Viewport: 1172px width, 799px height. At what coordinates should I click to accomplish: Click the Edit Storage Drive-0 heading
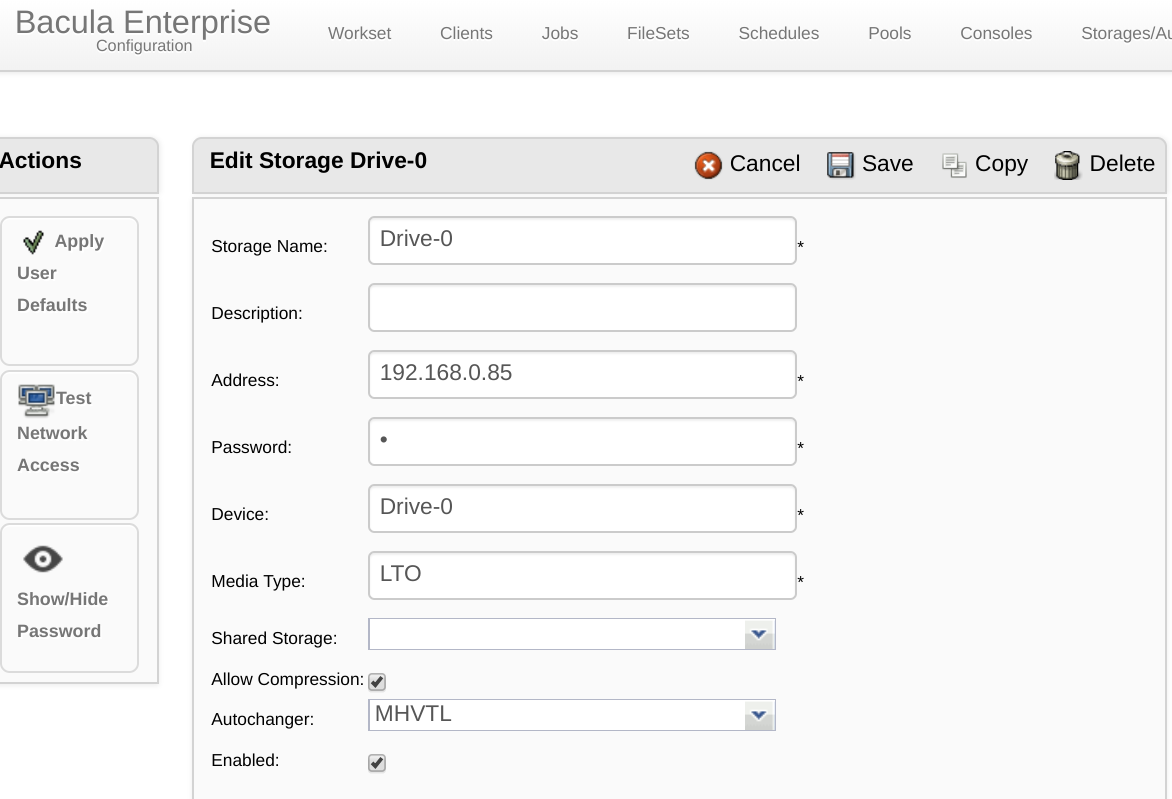318,161
